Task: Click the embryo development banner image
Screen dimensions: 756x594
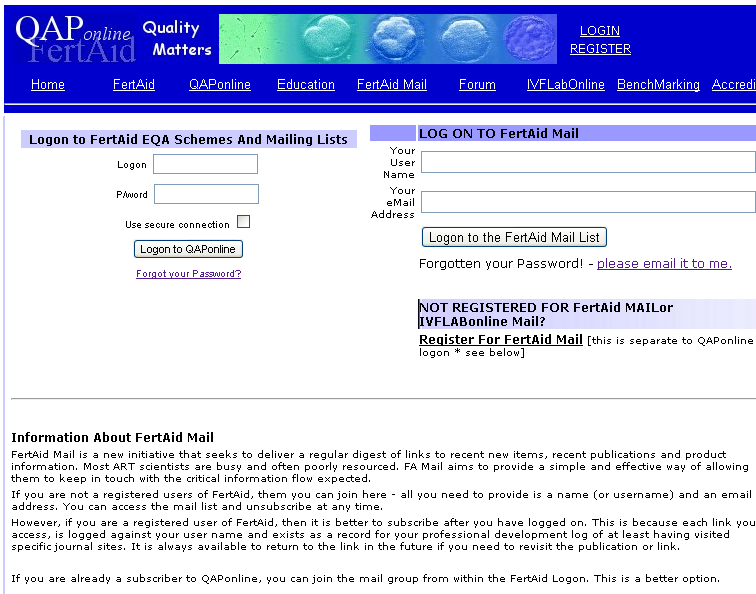Action: coord(388,39)
